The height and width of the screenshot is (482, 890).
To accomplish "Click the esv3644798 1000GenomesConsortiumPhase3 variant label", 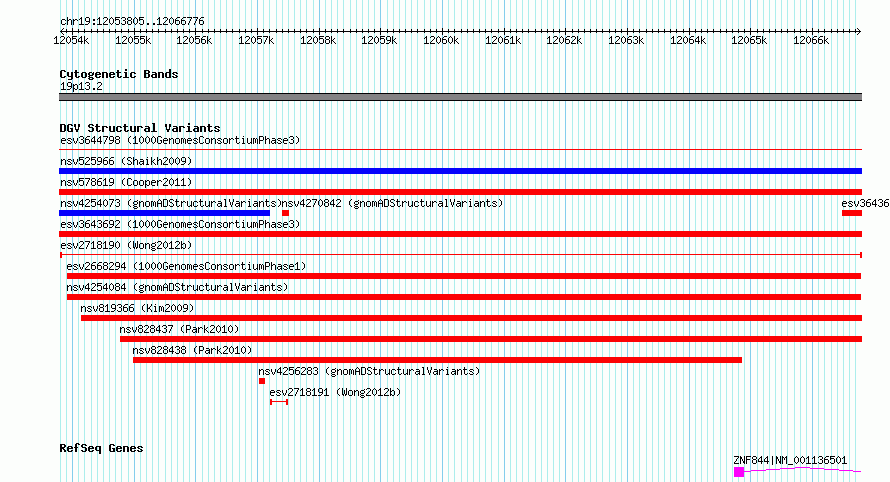I will coord(180,140).
